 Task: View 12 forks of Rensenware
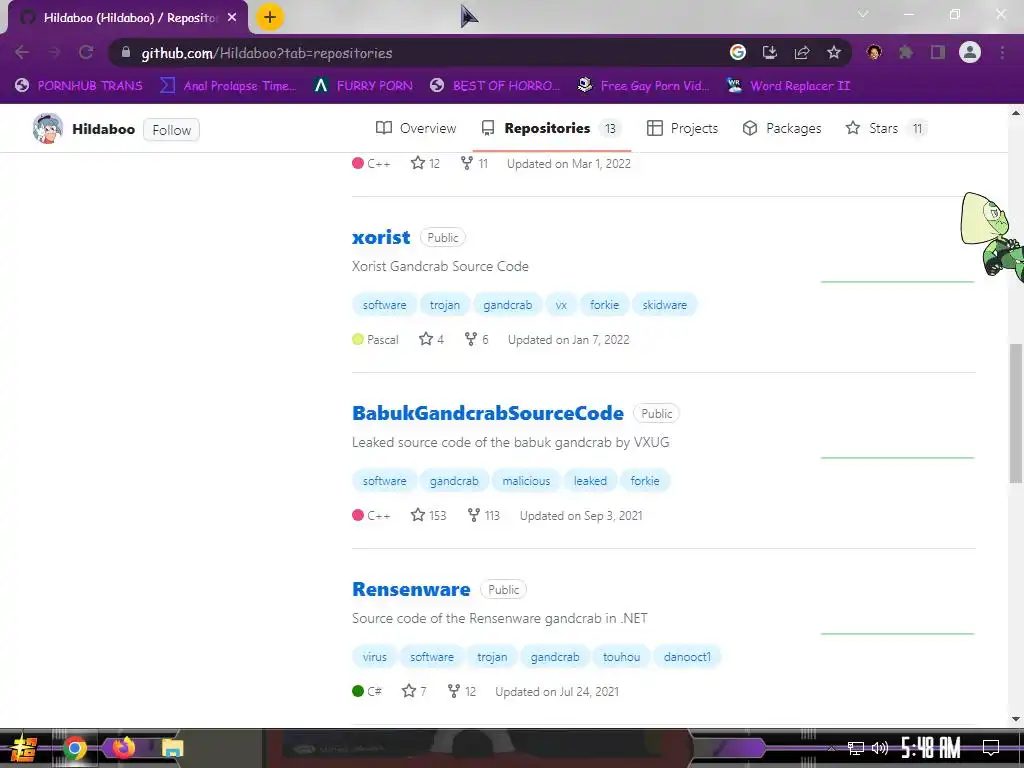pyautogui.click(x=461, y=691)
